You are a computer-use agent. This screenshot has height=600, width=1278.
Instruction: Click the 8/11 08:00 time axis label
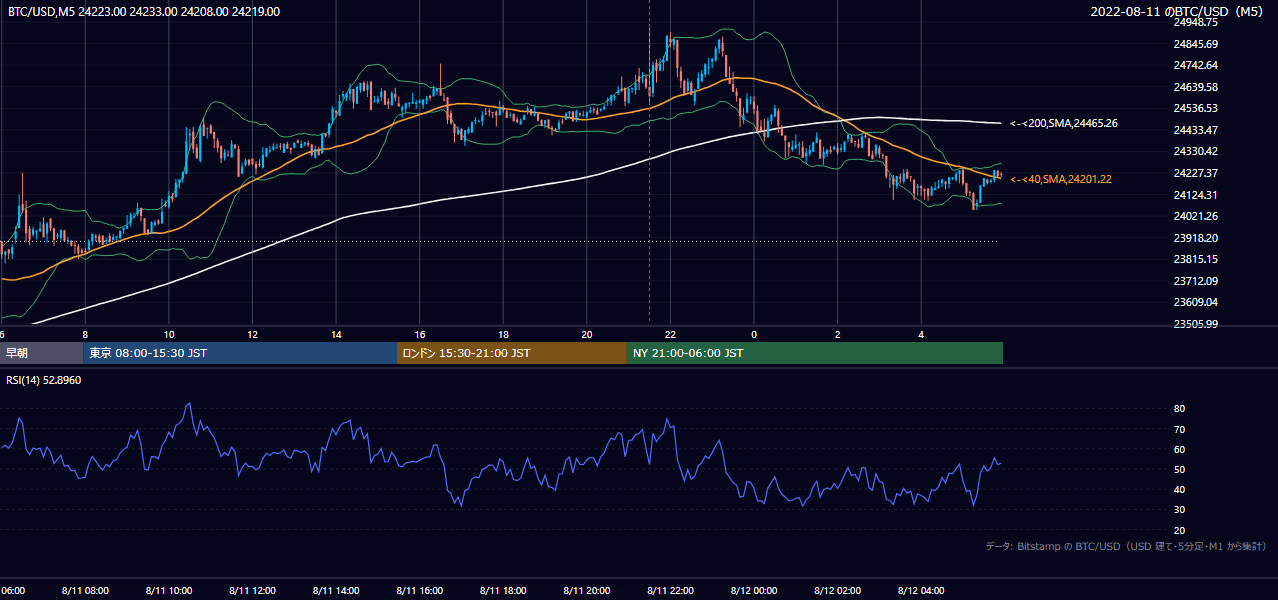(x=85, y=591)
